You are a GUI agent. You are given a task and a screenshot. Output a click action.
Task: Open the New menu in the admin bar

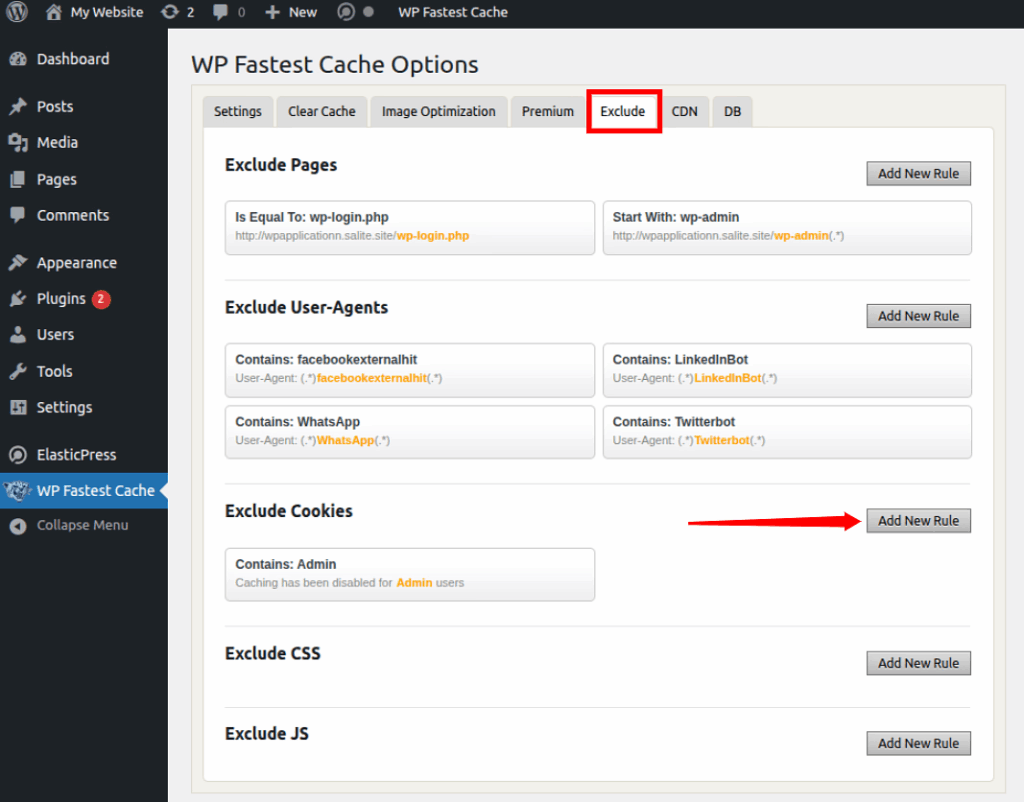click(290, 12)
